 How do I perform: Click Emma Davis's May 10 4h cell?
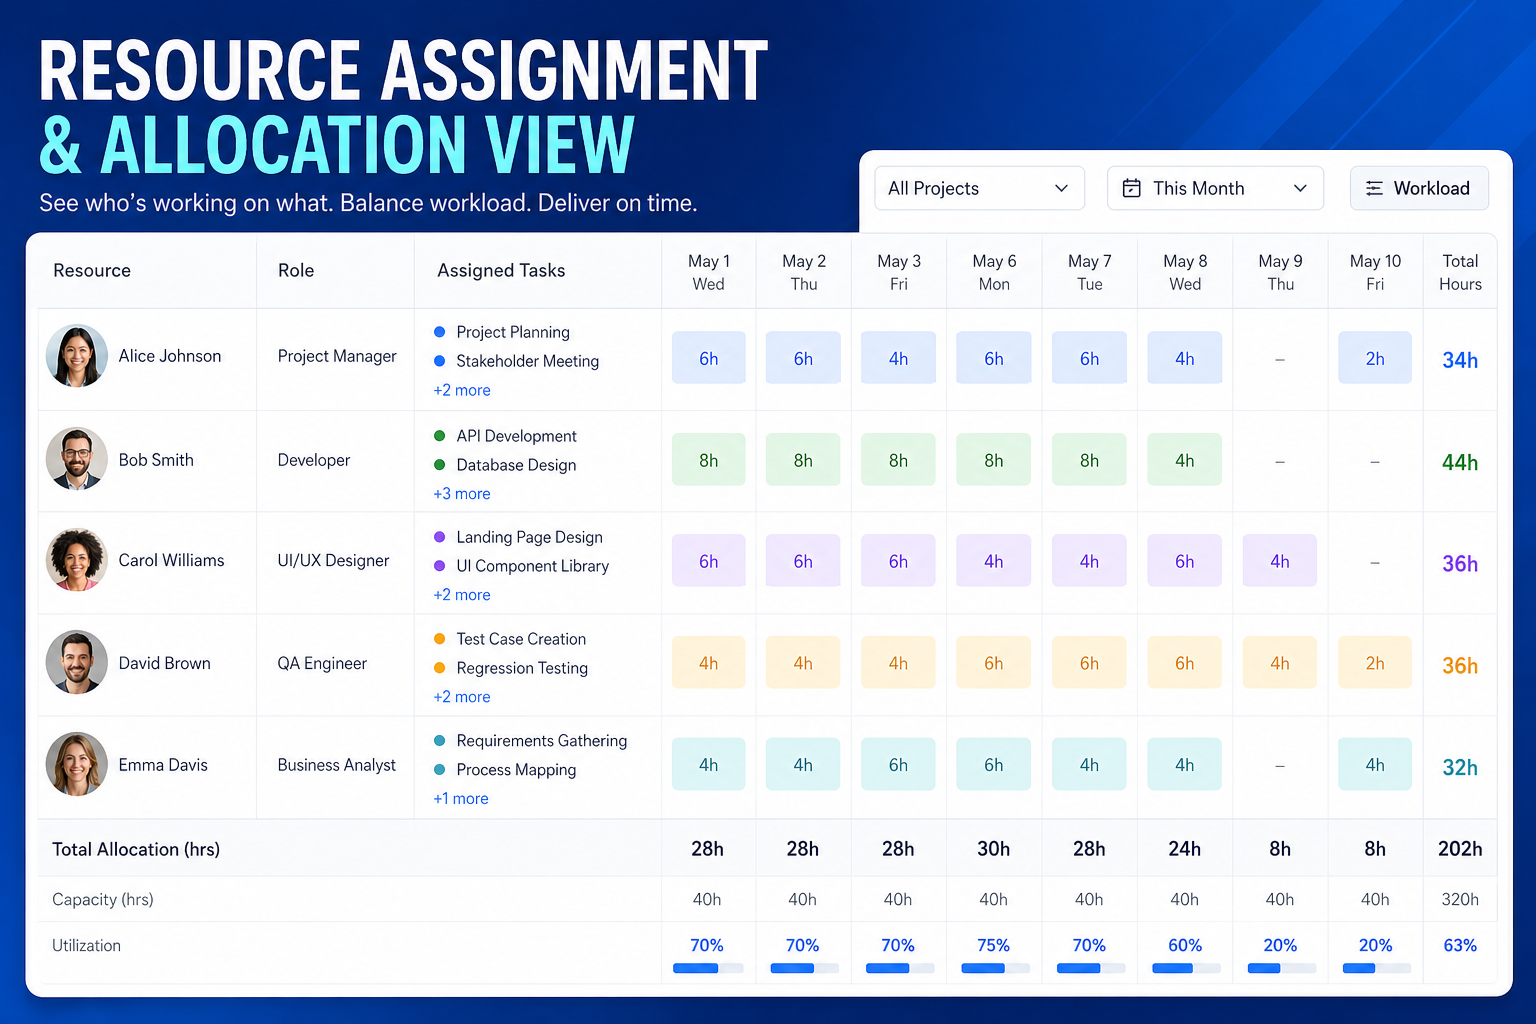click(x=1375, y=765)
